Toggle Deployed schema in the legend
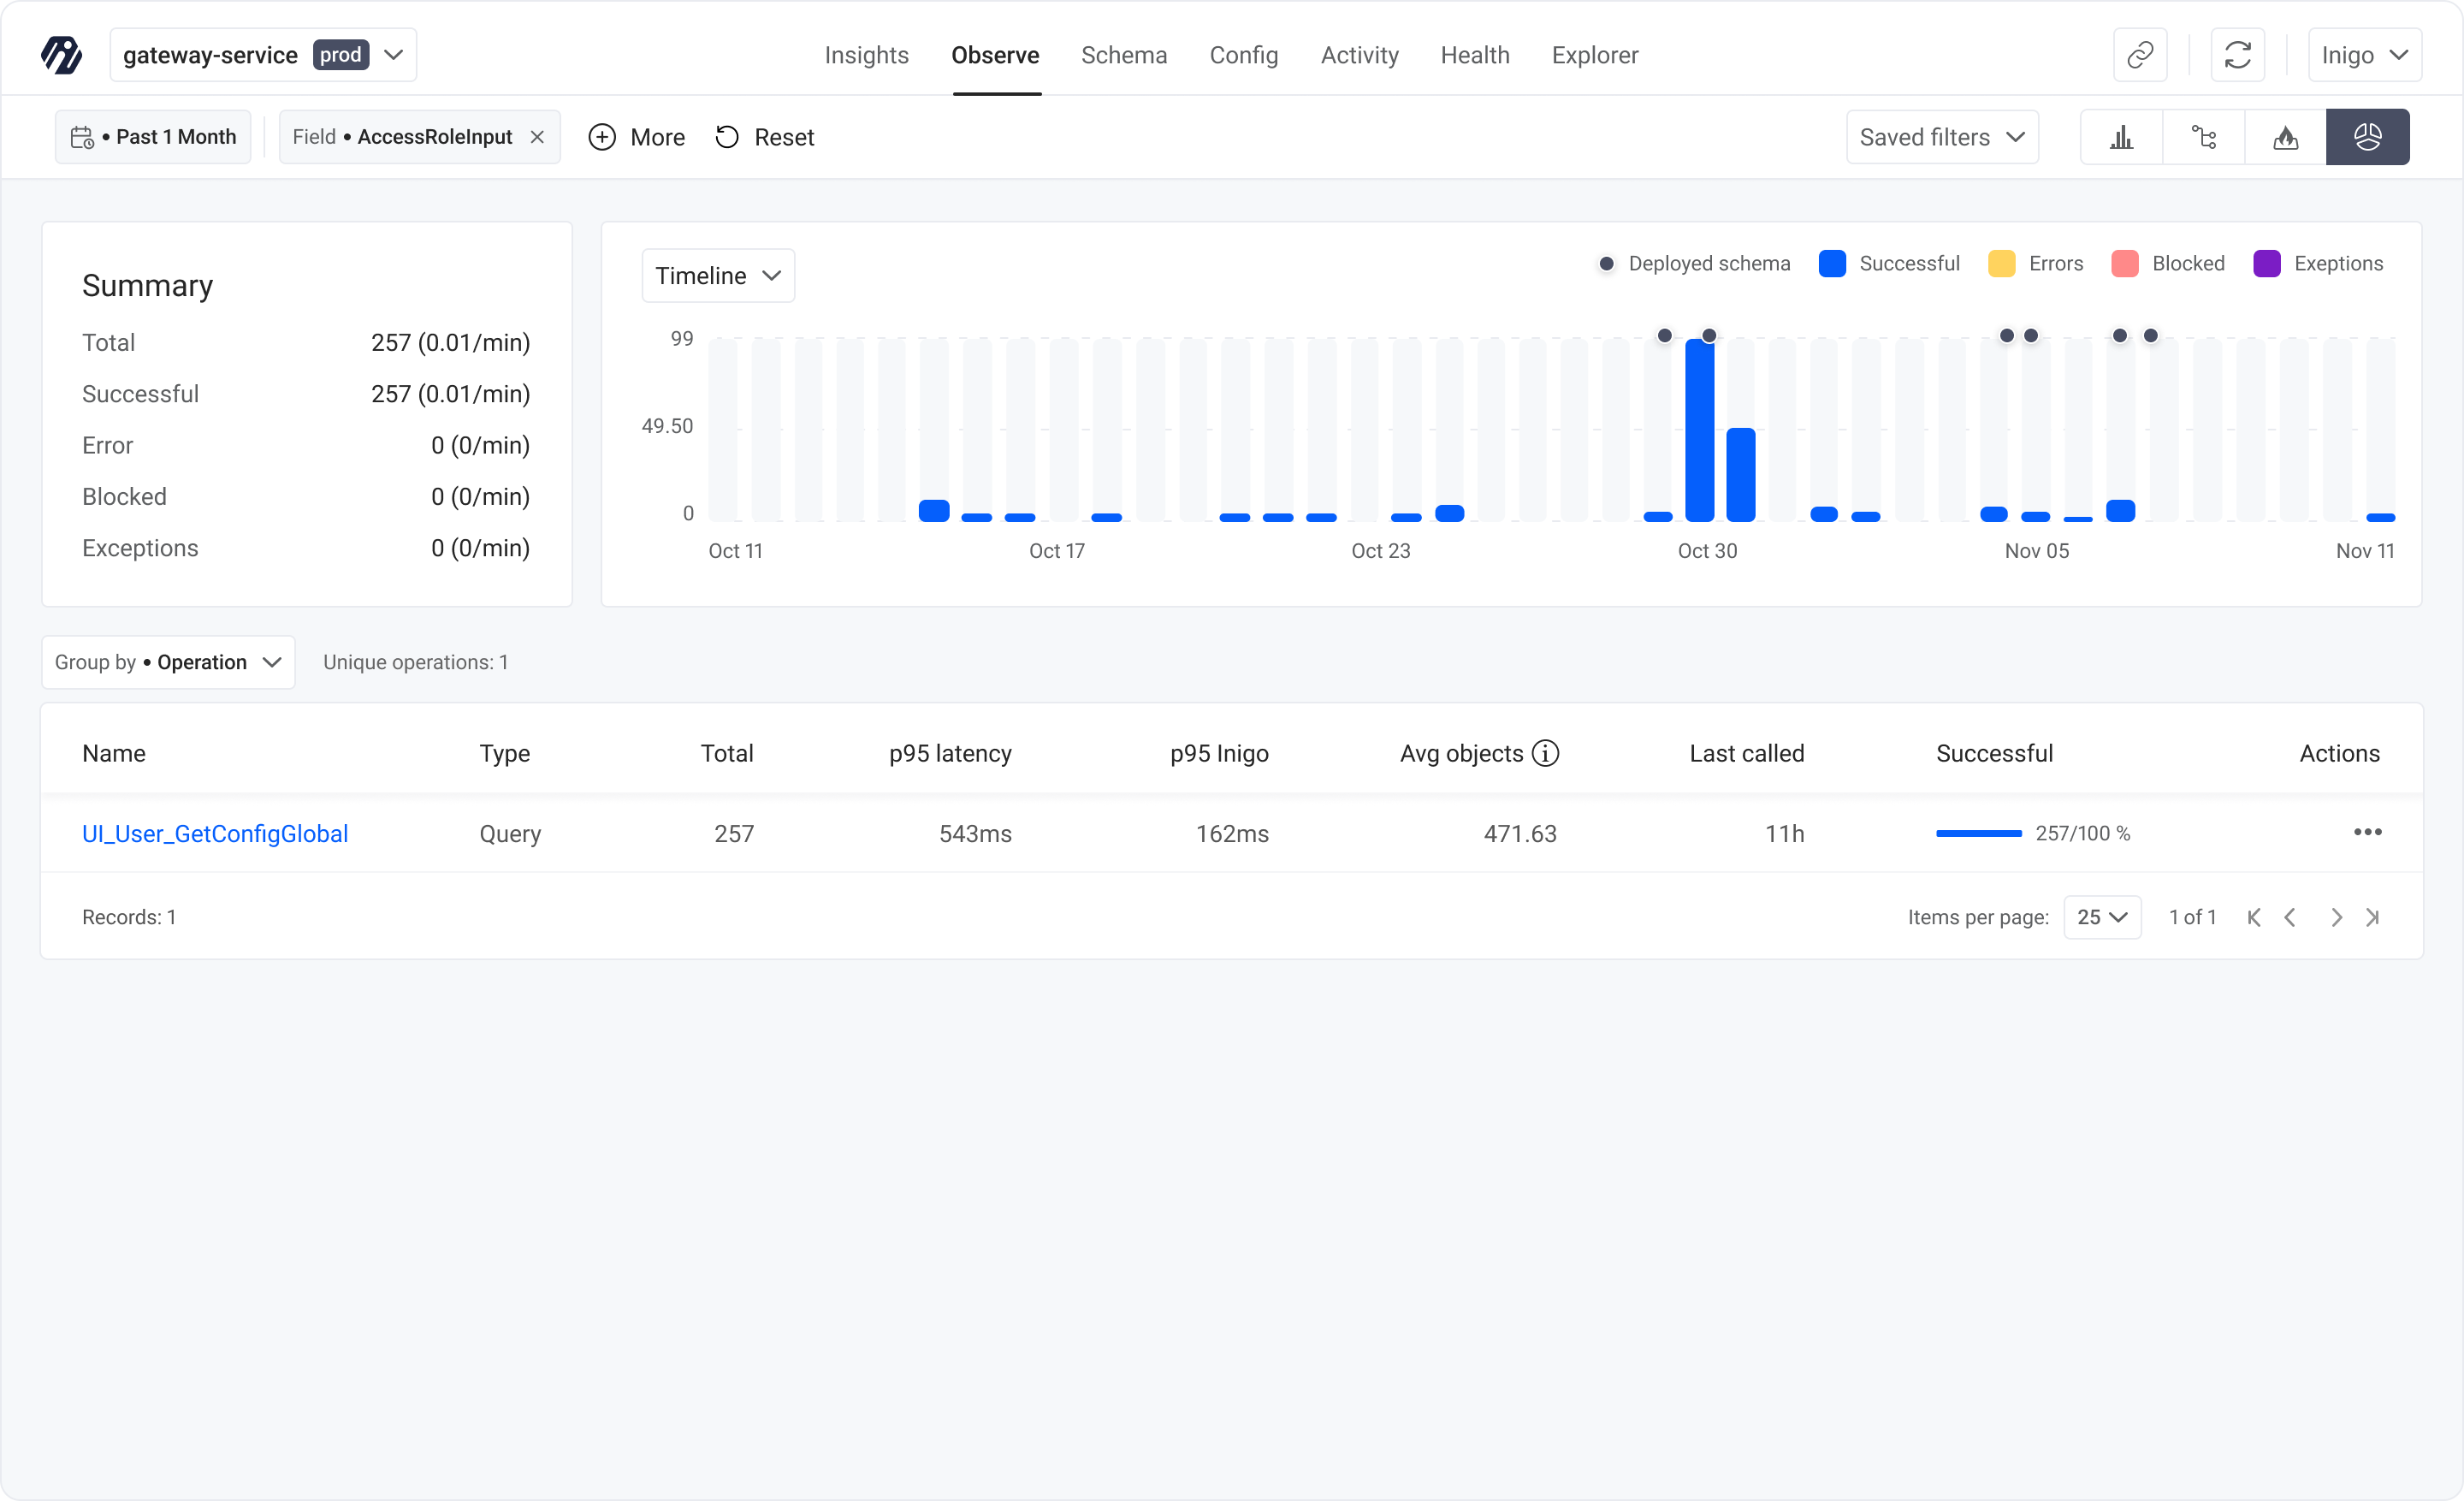Screen dimensions: 2464x1501 tap(1695, 263)
